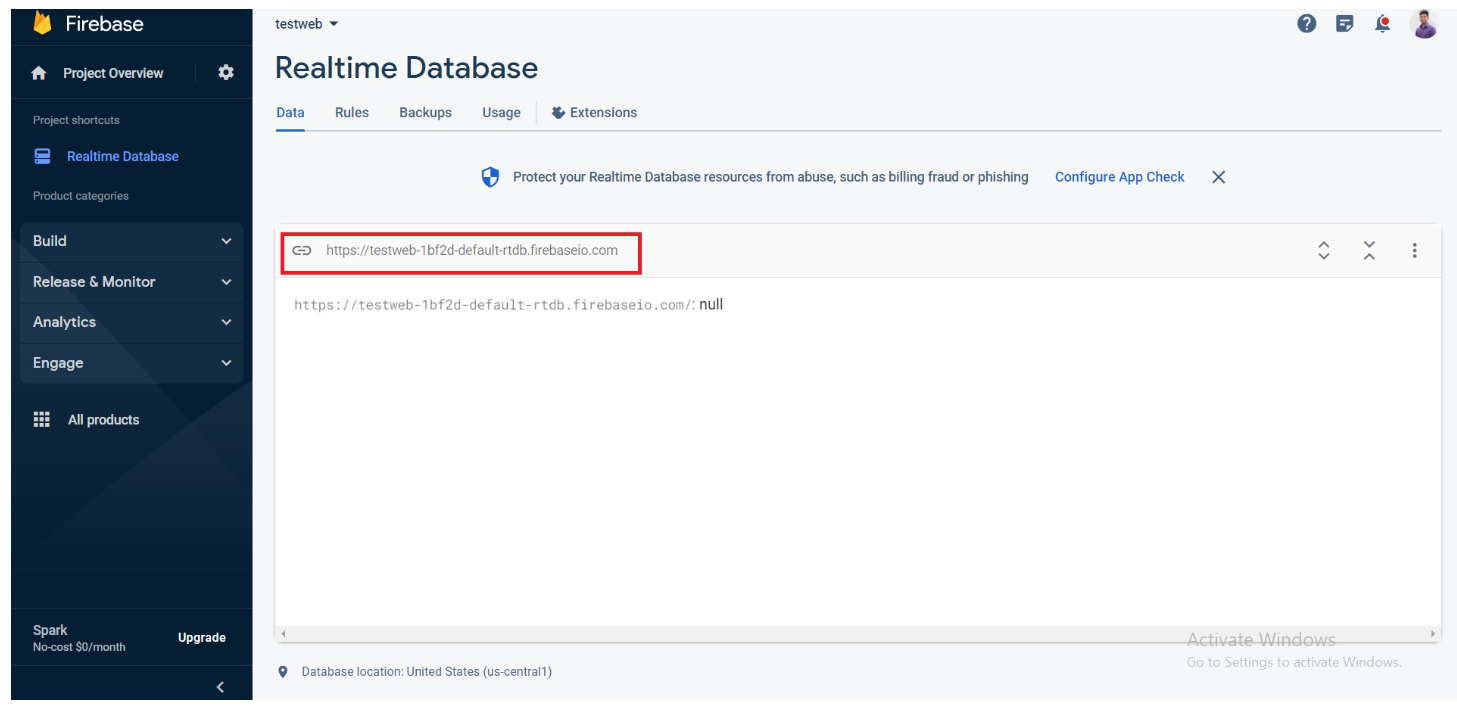Image resolution: width=1457 pixels, height=707 pixels.
Task: Open Realtime Database in sidebar
Action: 123,156
